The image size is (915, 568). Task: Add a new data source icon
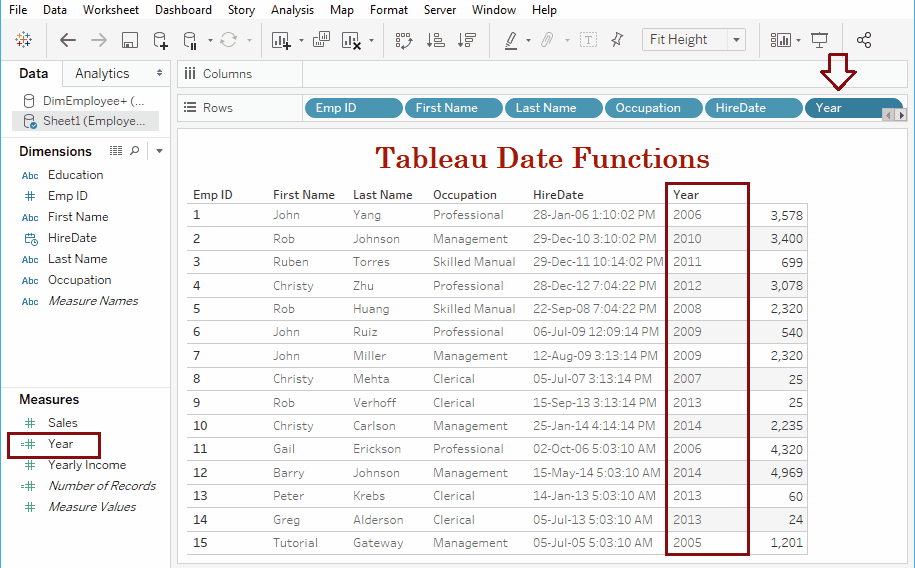coord(160,40)
